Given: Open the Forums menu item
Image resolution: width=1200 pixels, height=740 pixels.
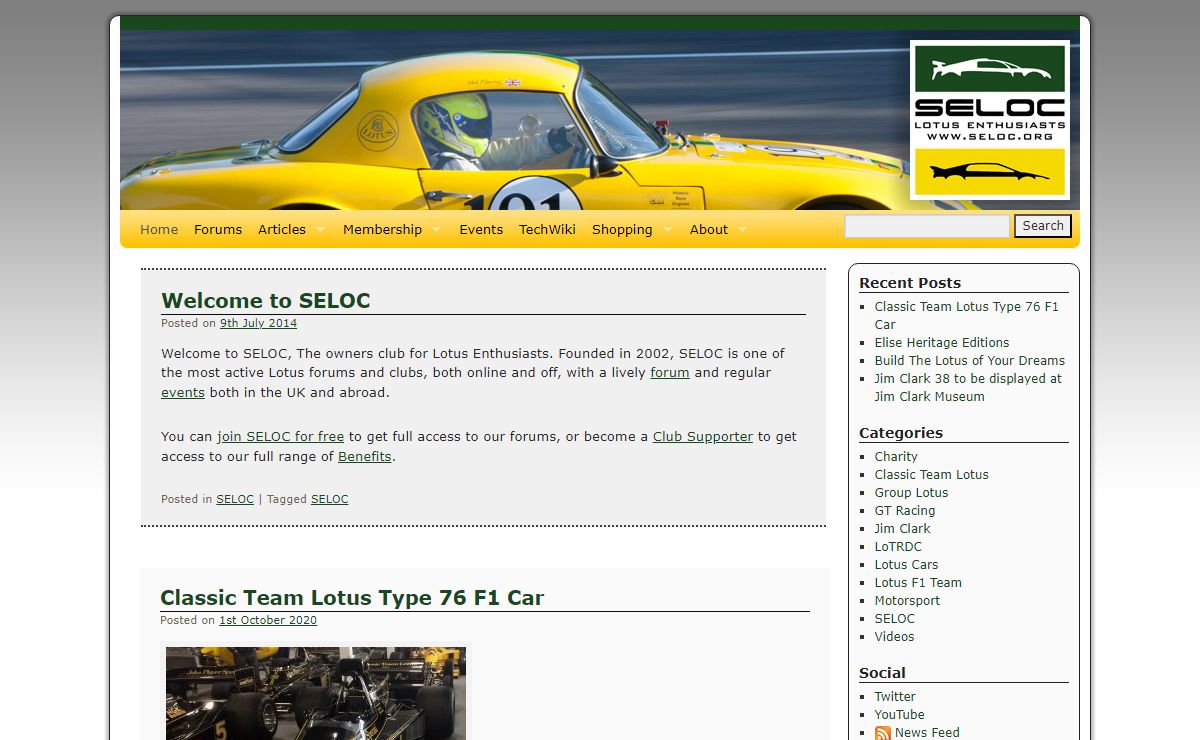Looking at the screenshot, I should [218, 229].
